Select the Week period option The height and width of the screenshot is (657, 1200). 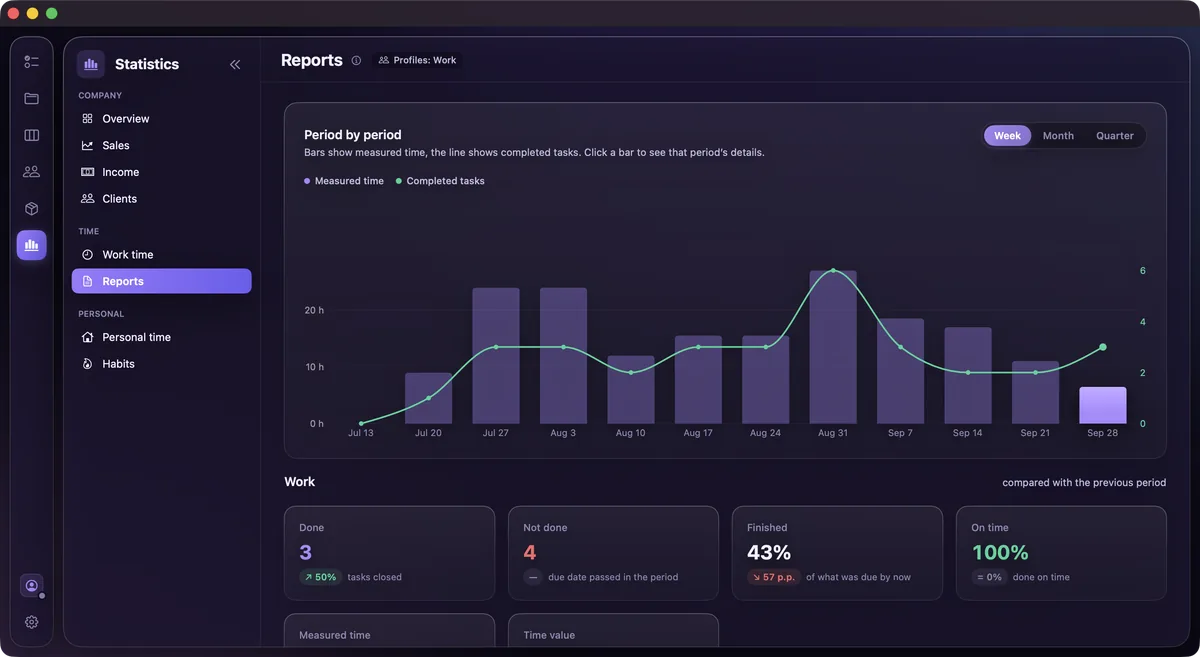tap(1007, 136)
